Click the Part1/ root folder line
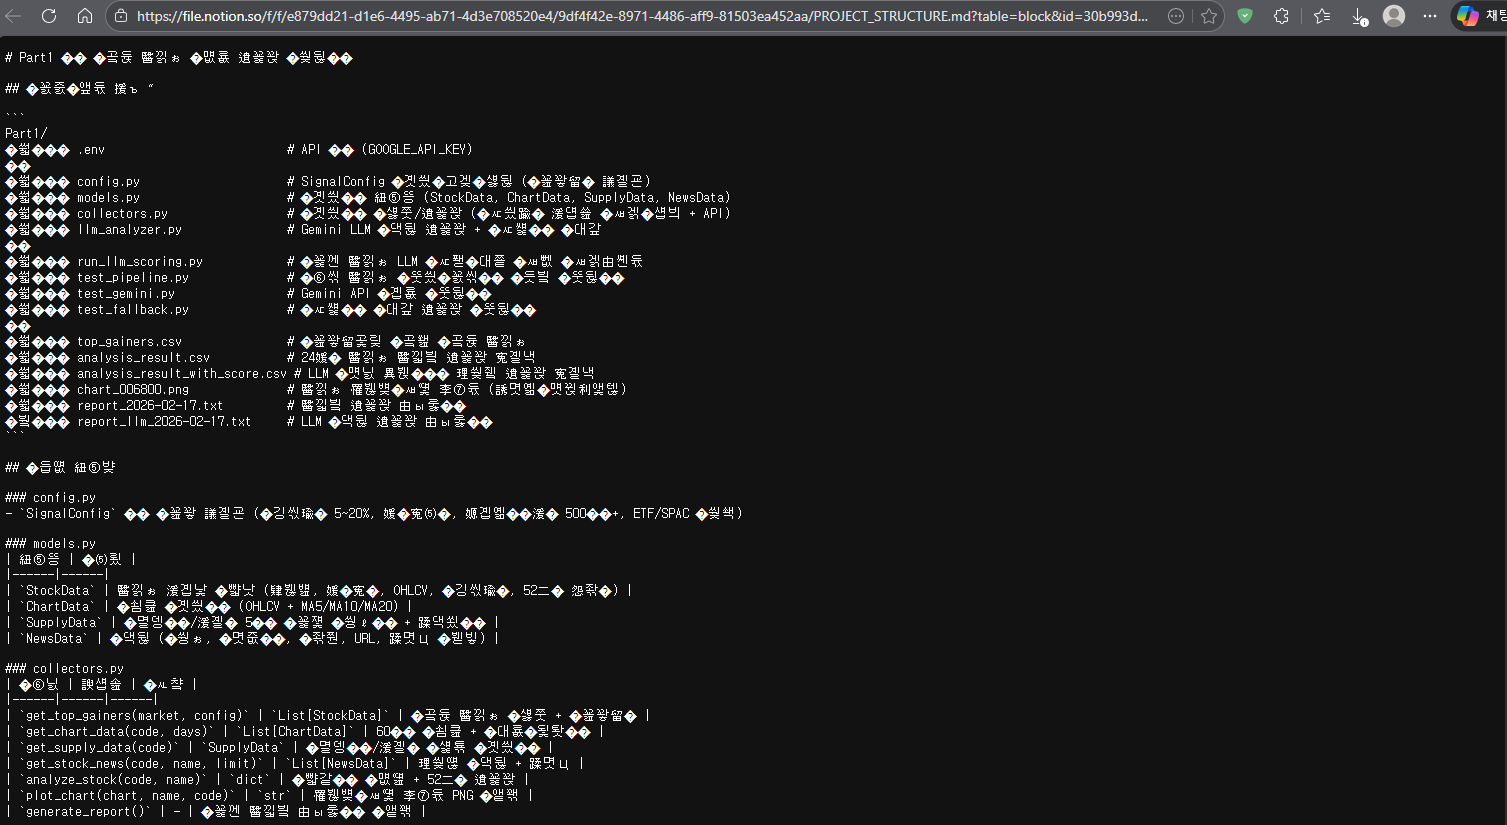The width and height of the screenshot is (1507, 825). coord(26,133)
